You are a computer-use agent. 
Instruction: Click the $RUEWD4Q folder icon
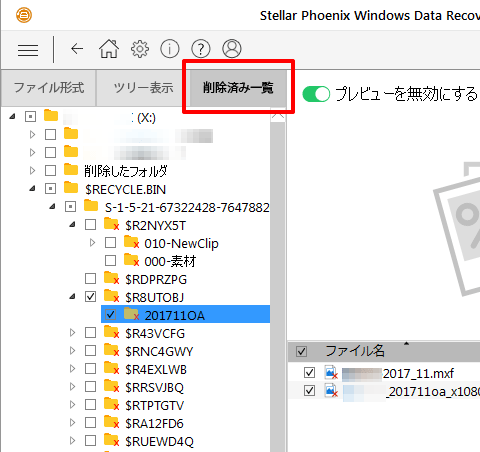pos(111,440)
